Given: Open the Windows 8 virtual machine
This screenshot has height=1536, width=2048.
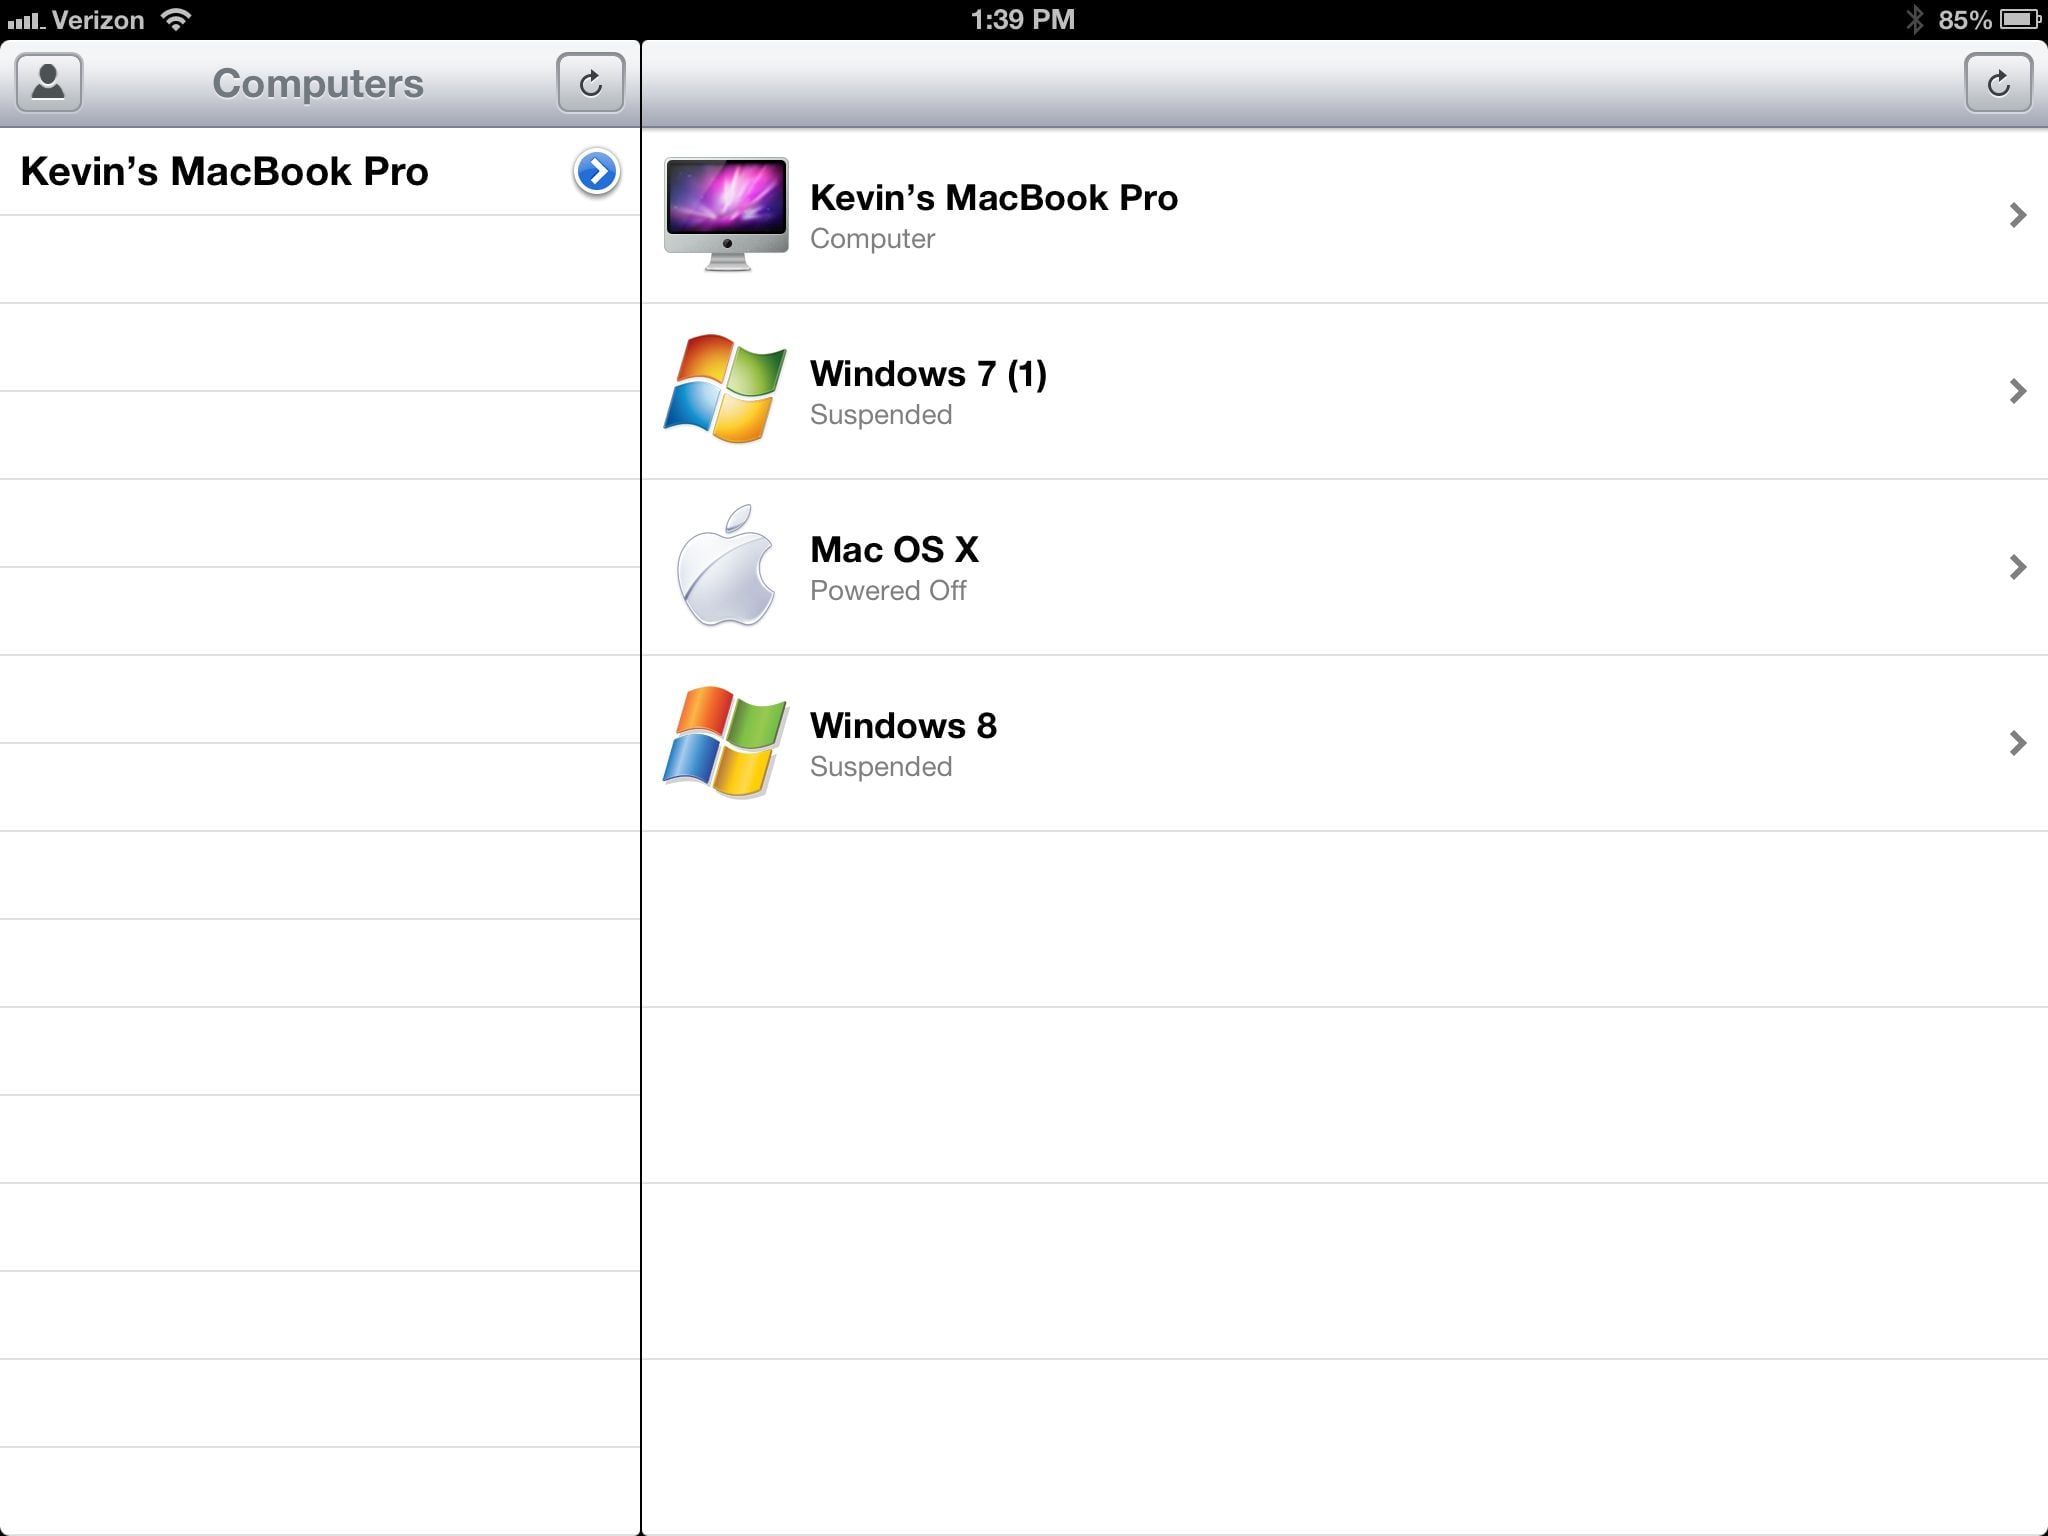Looking at the screenshot, I should 1345,743.
